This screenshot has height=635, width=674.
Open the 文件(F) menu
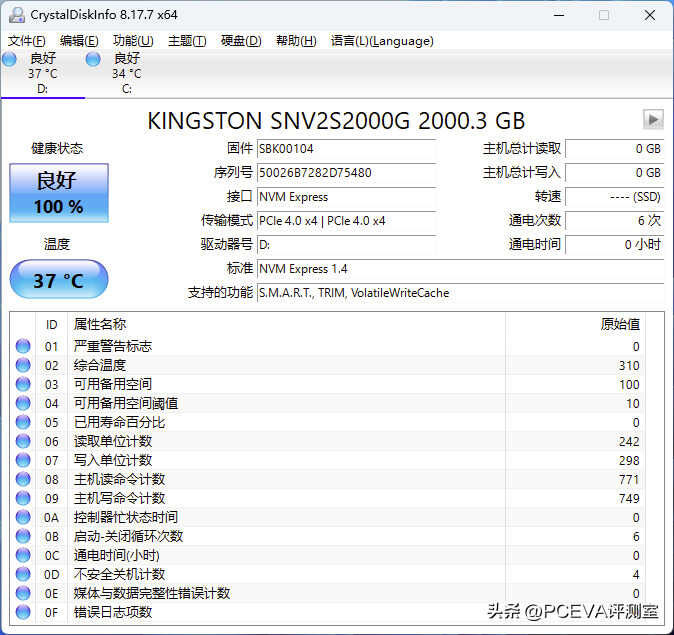pos(27,41)
